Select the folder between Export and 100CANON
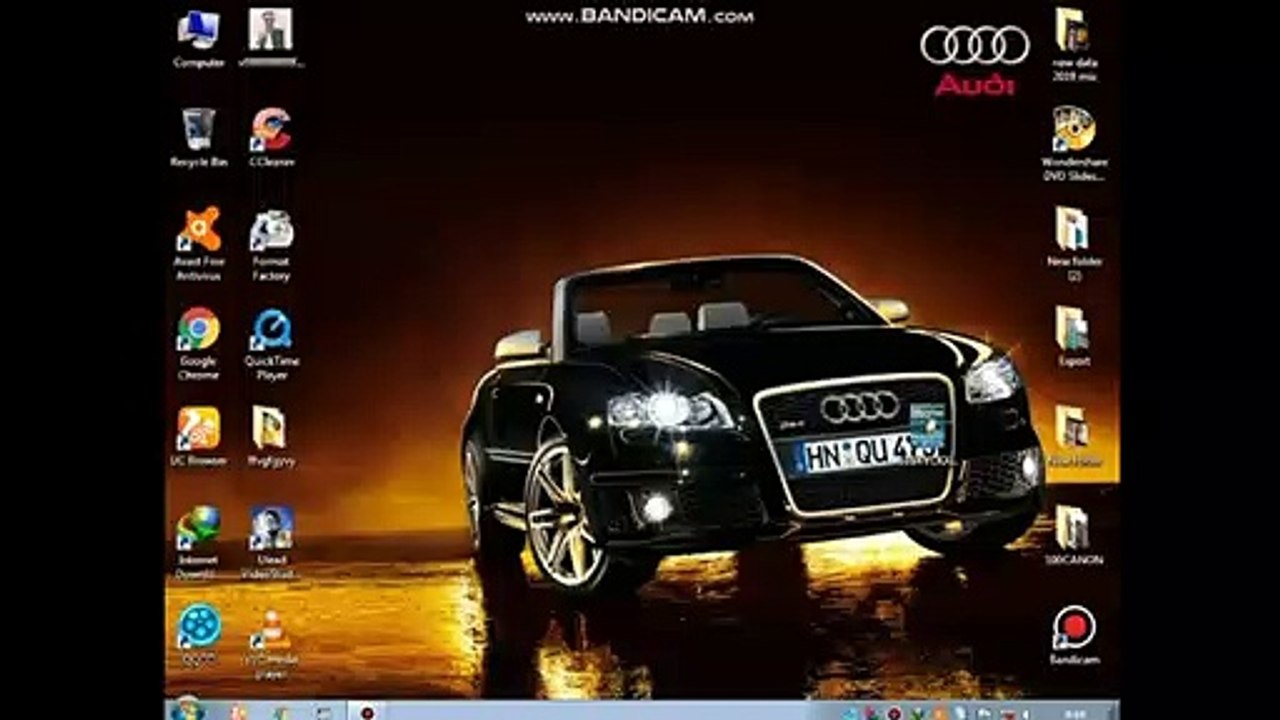Image resolution: width=1280 pixels, height=720 pixels. (x=1074, y=437)
